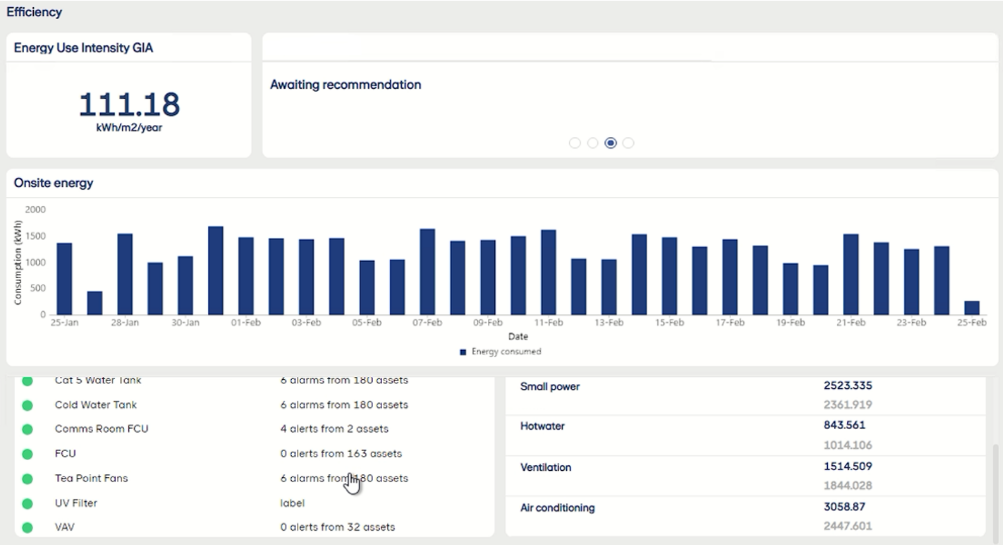Screen dimensions: 1003x545
Task: Select the green status dot next to FCU
Action: [x=28, y=454]
